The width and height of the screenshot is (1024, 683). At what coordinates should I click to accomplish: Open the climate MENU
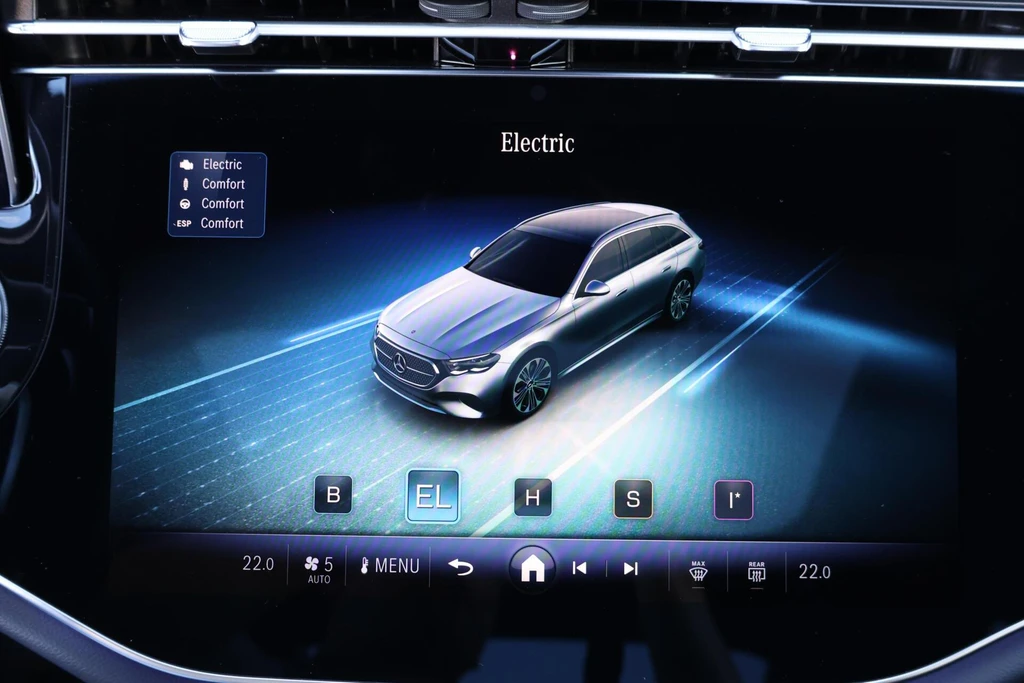(x=390, y=565)
